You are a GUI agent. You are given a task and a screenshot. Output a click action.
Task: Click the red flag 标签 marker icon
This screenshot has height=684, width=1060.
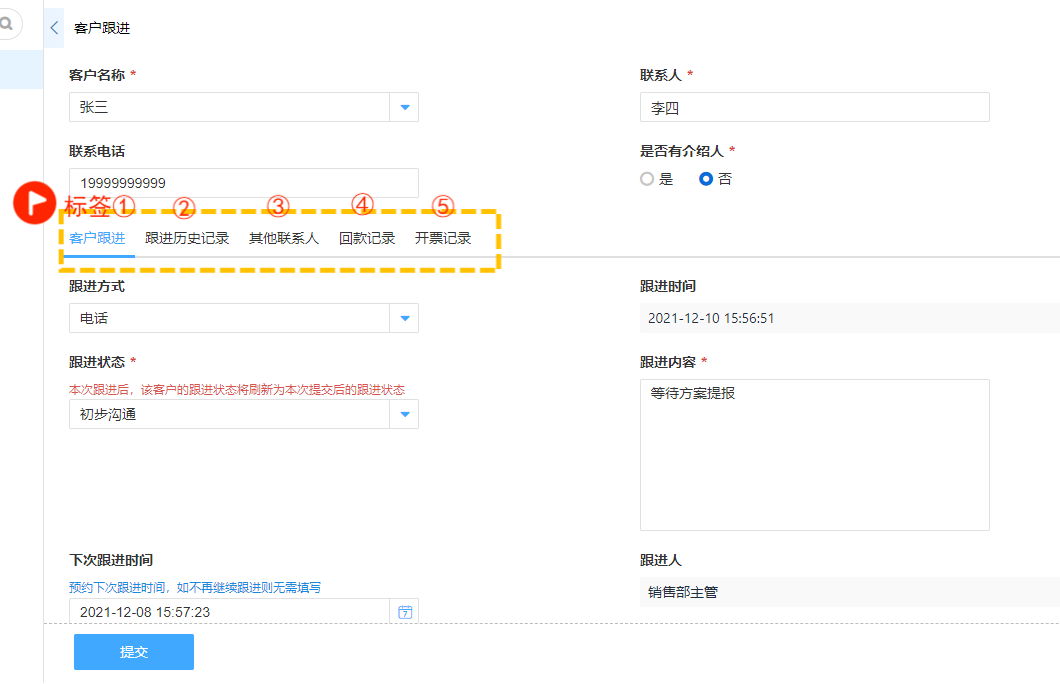click(x=37, y=202)
